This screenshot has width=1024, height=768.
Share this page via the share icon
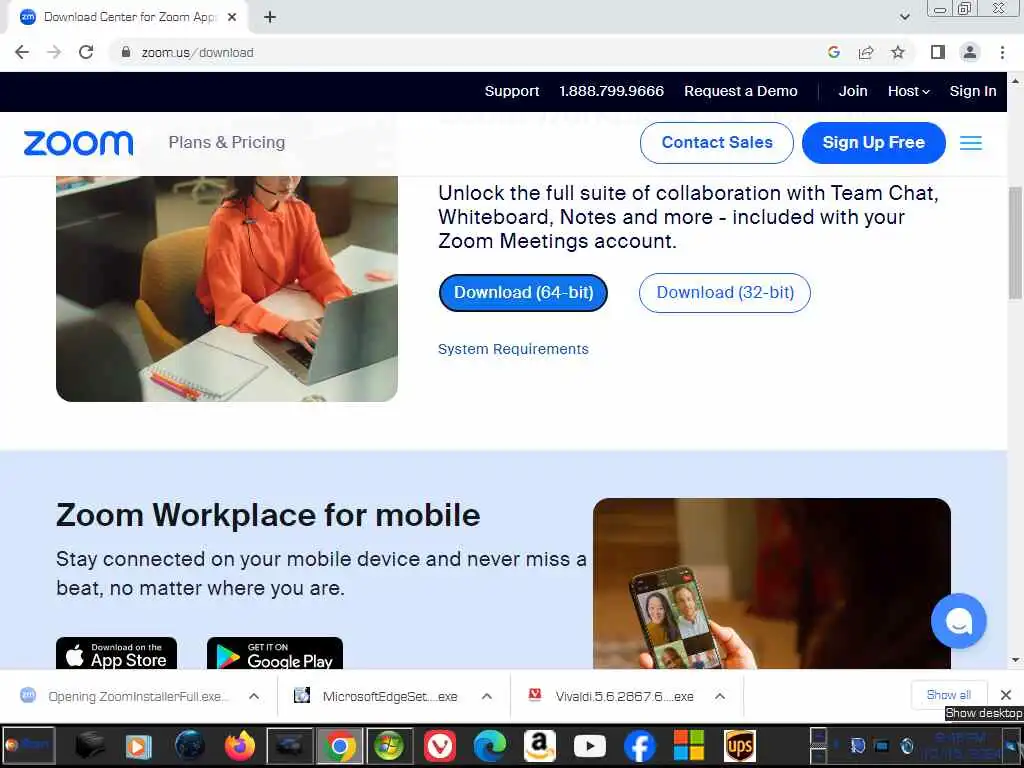coord(866,52)
